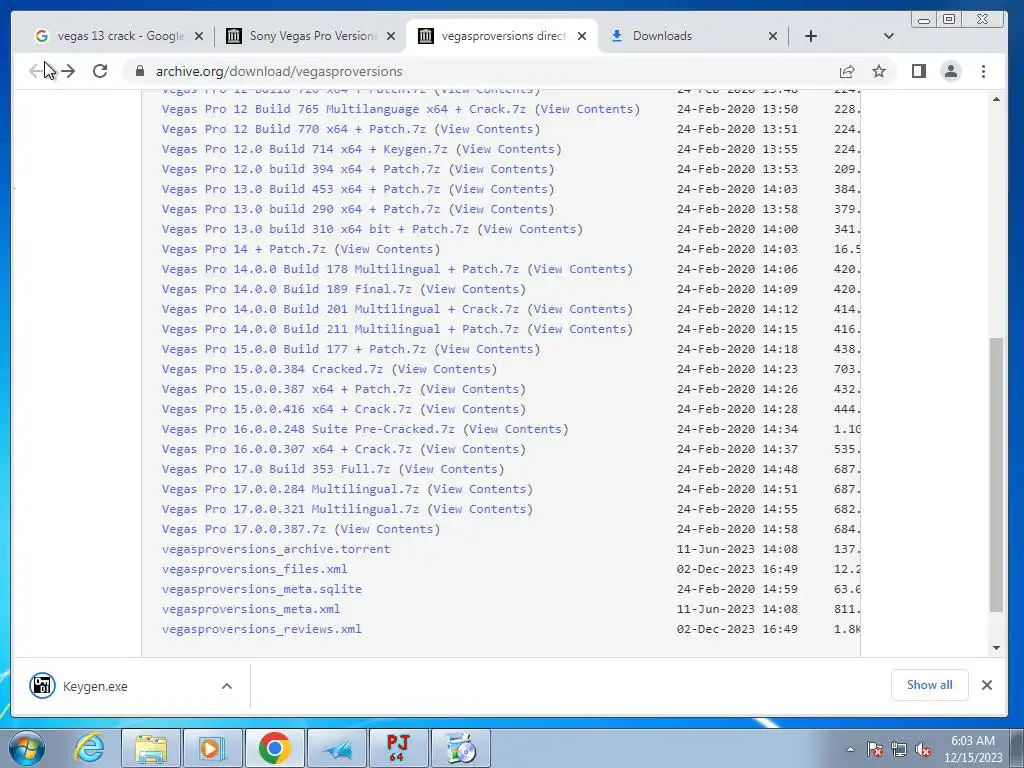Open the disc installer icon in the taskbar

click(x=460, y=748)
